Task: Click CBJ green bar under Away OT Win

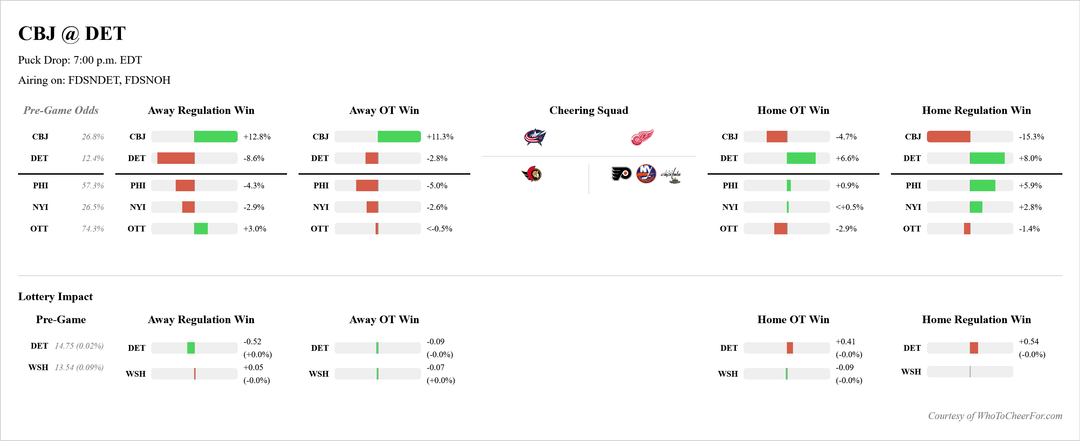Action: [399, 136]
